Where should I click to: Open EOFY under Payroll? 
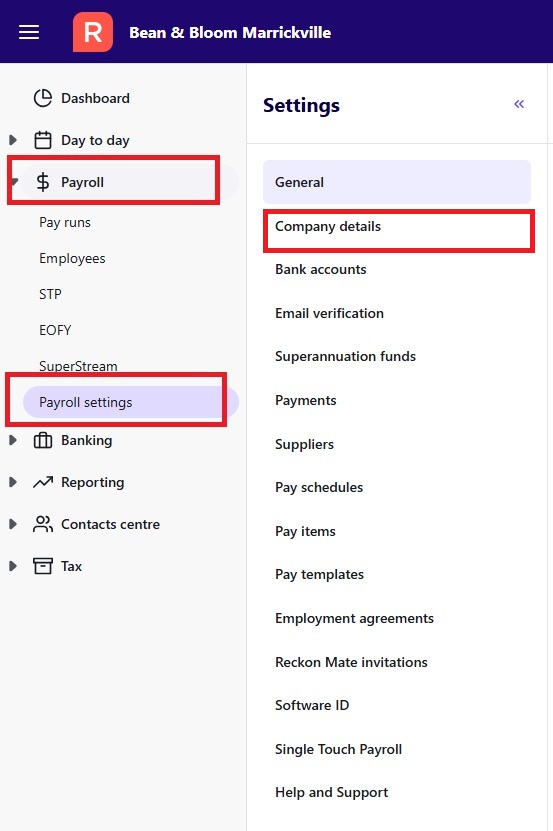point(55,330)
